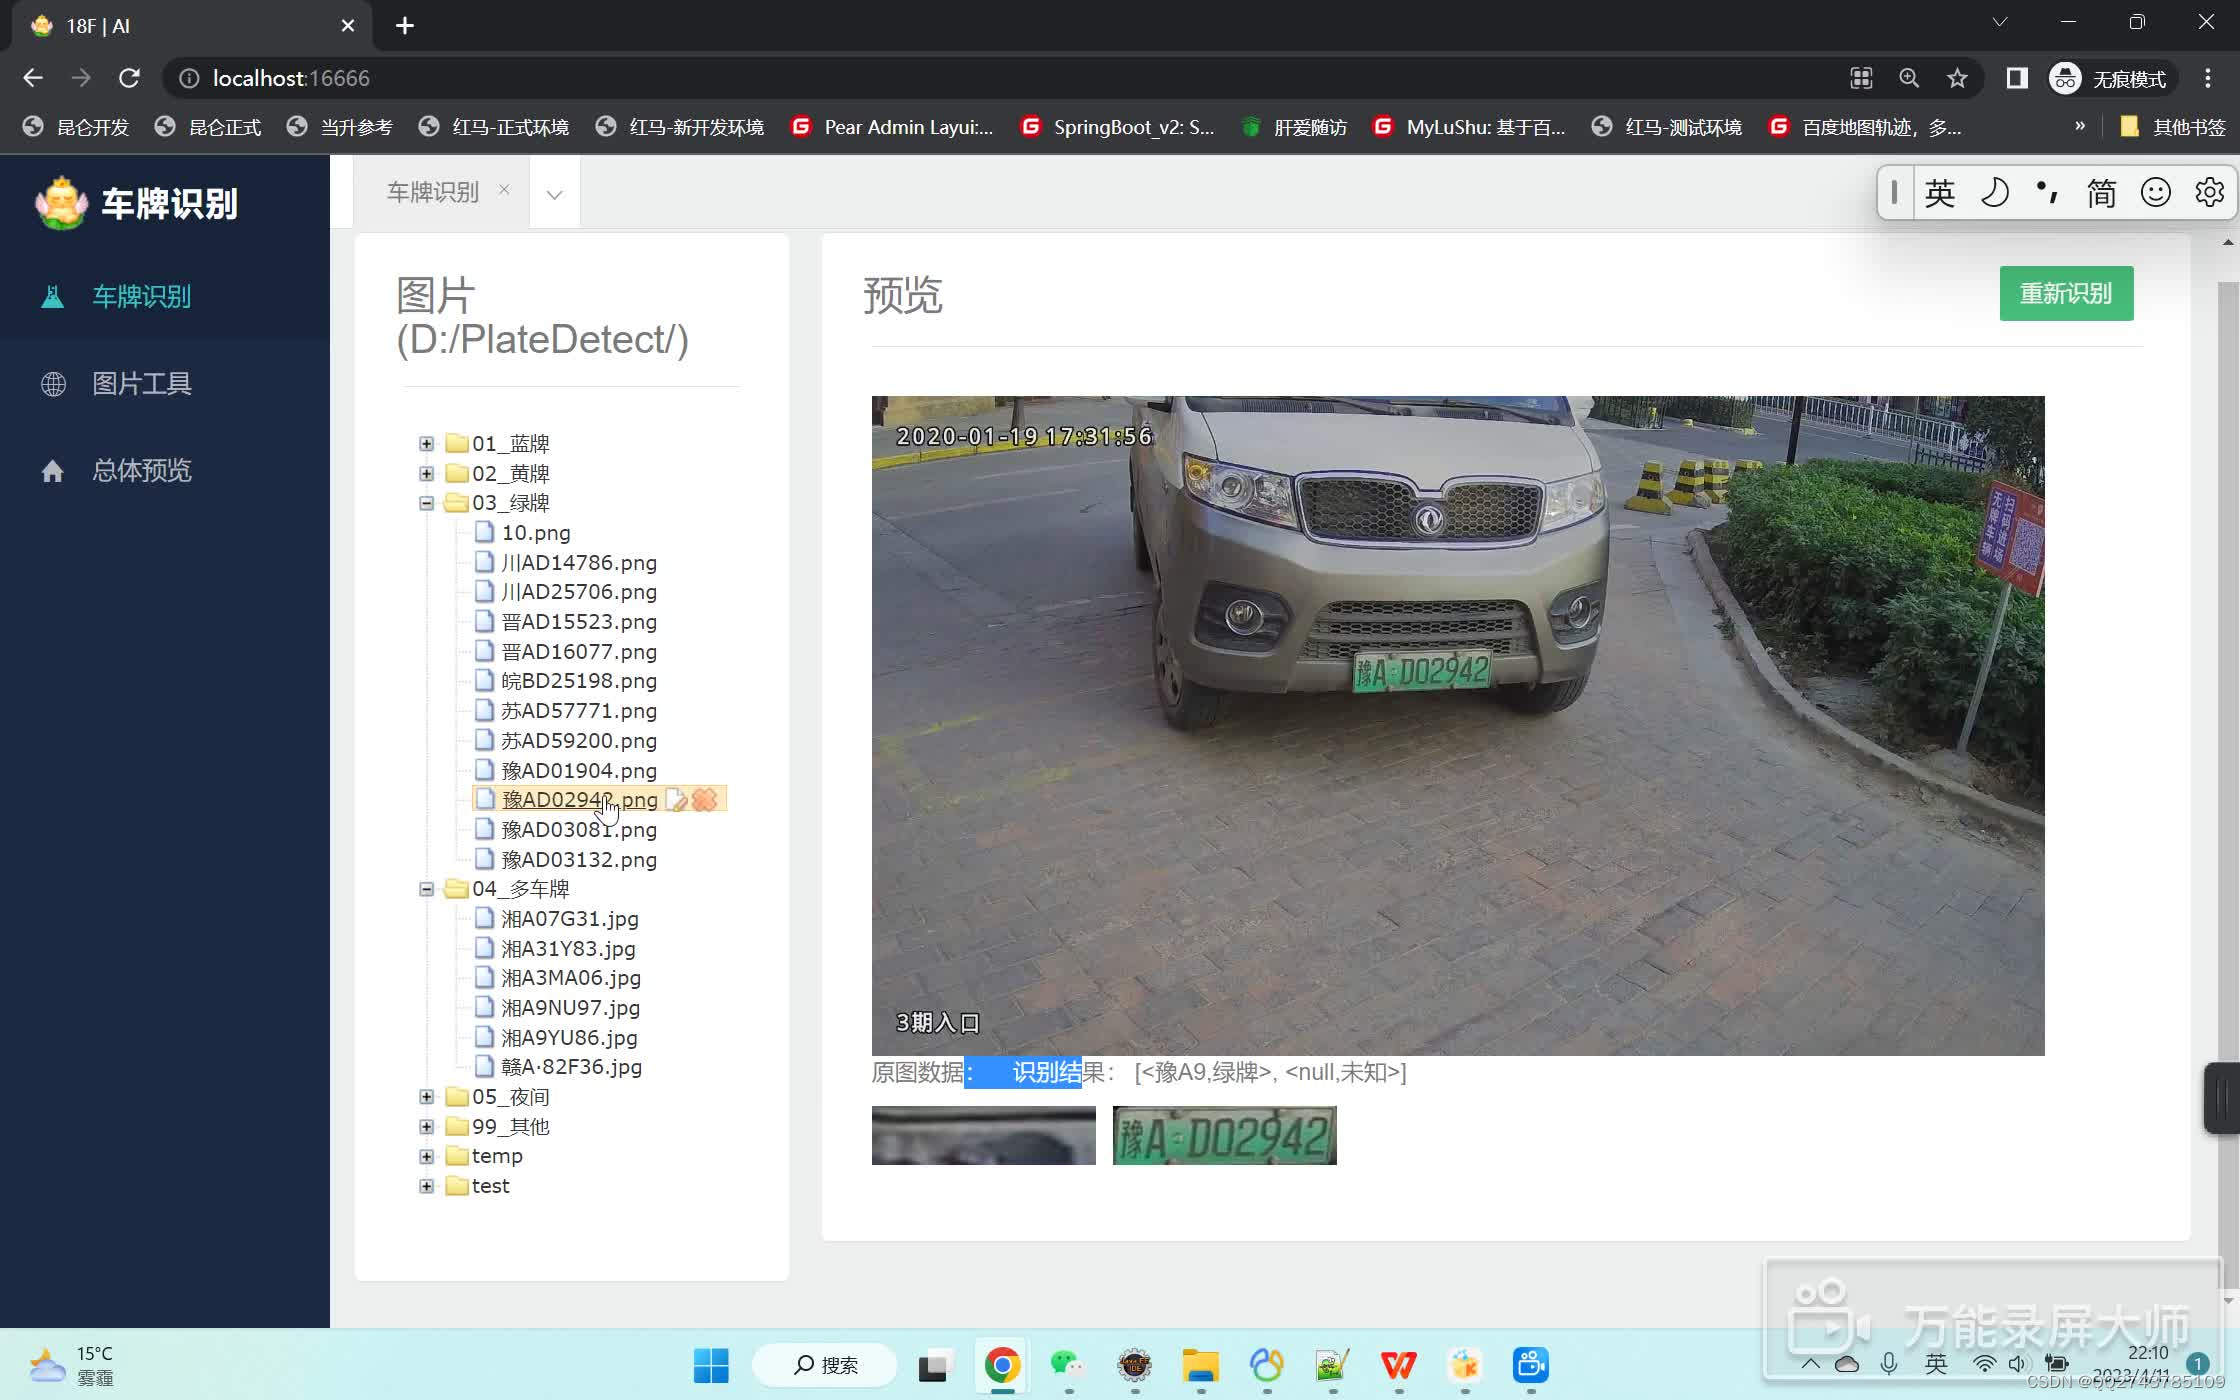This screenshot has height=1400, width=2240.
Task: Toggle simplified Chinese by clicking 简
Action: (x=2101, y=192)
